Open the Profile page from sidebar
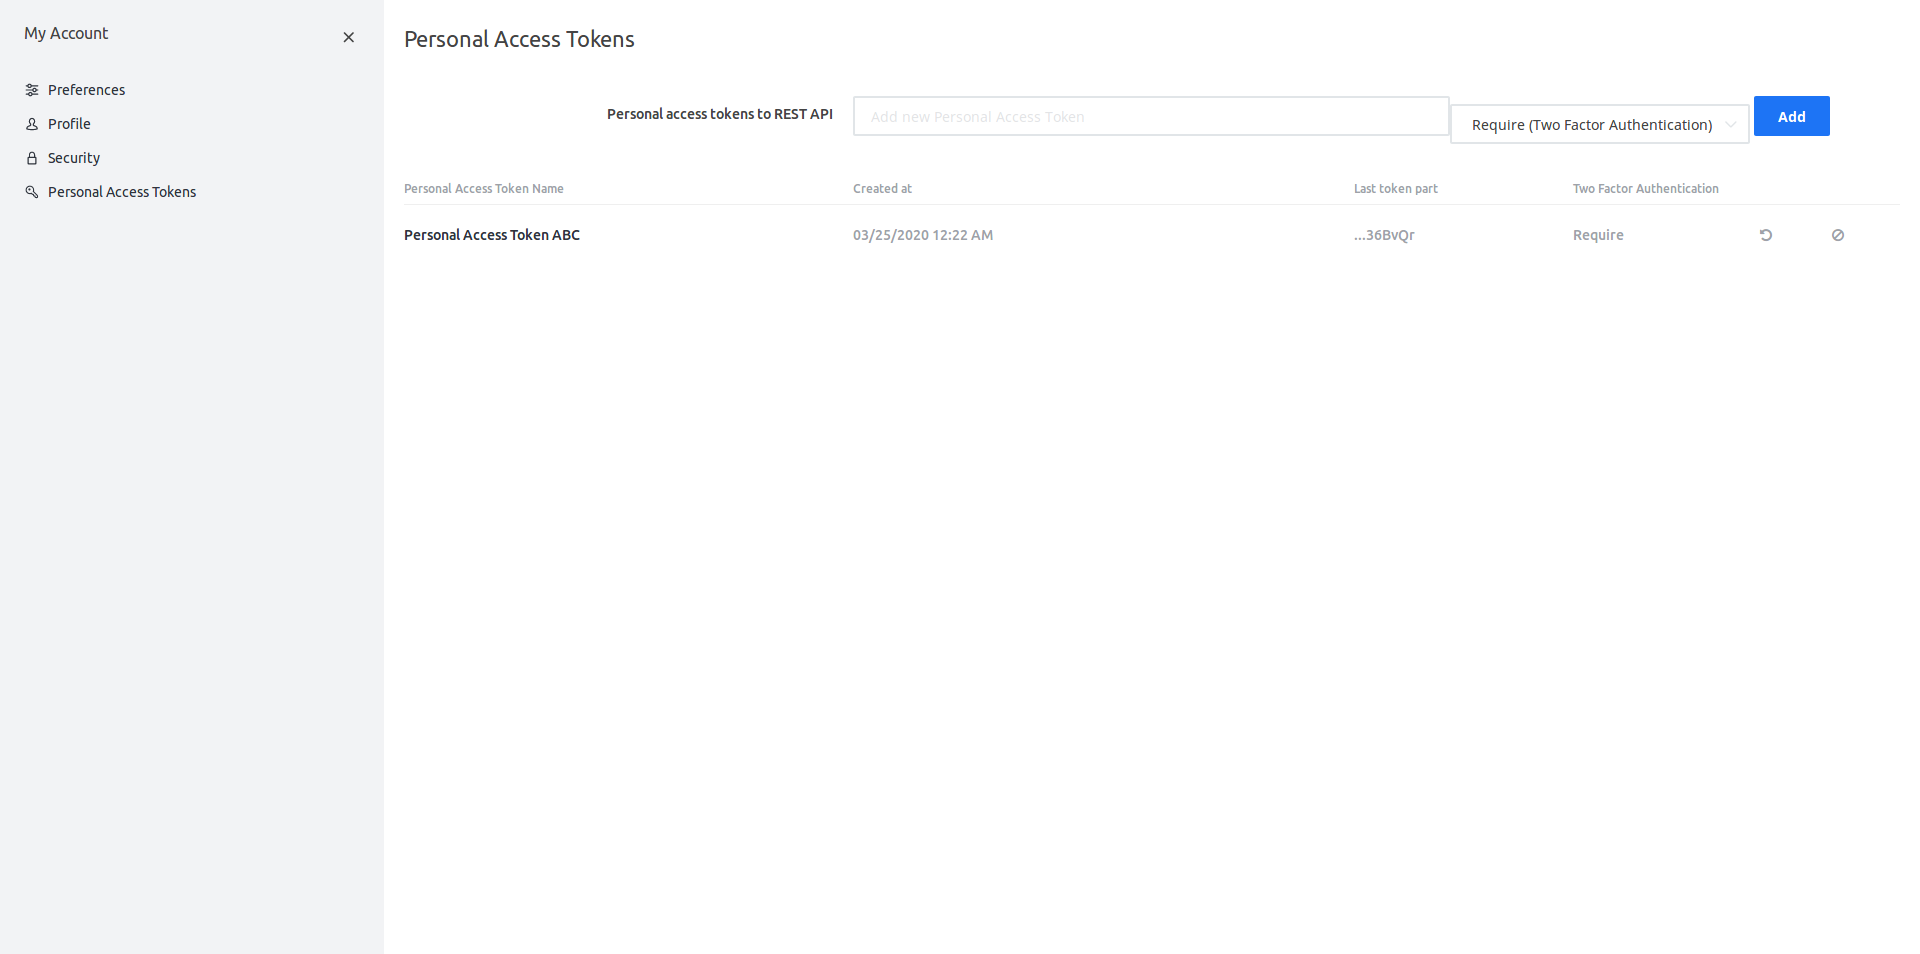Image resolution: width=1920 pixels, height=954 pixels. (68, 123)
